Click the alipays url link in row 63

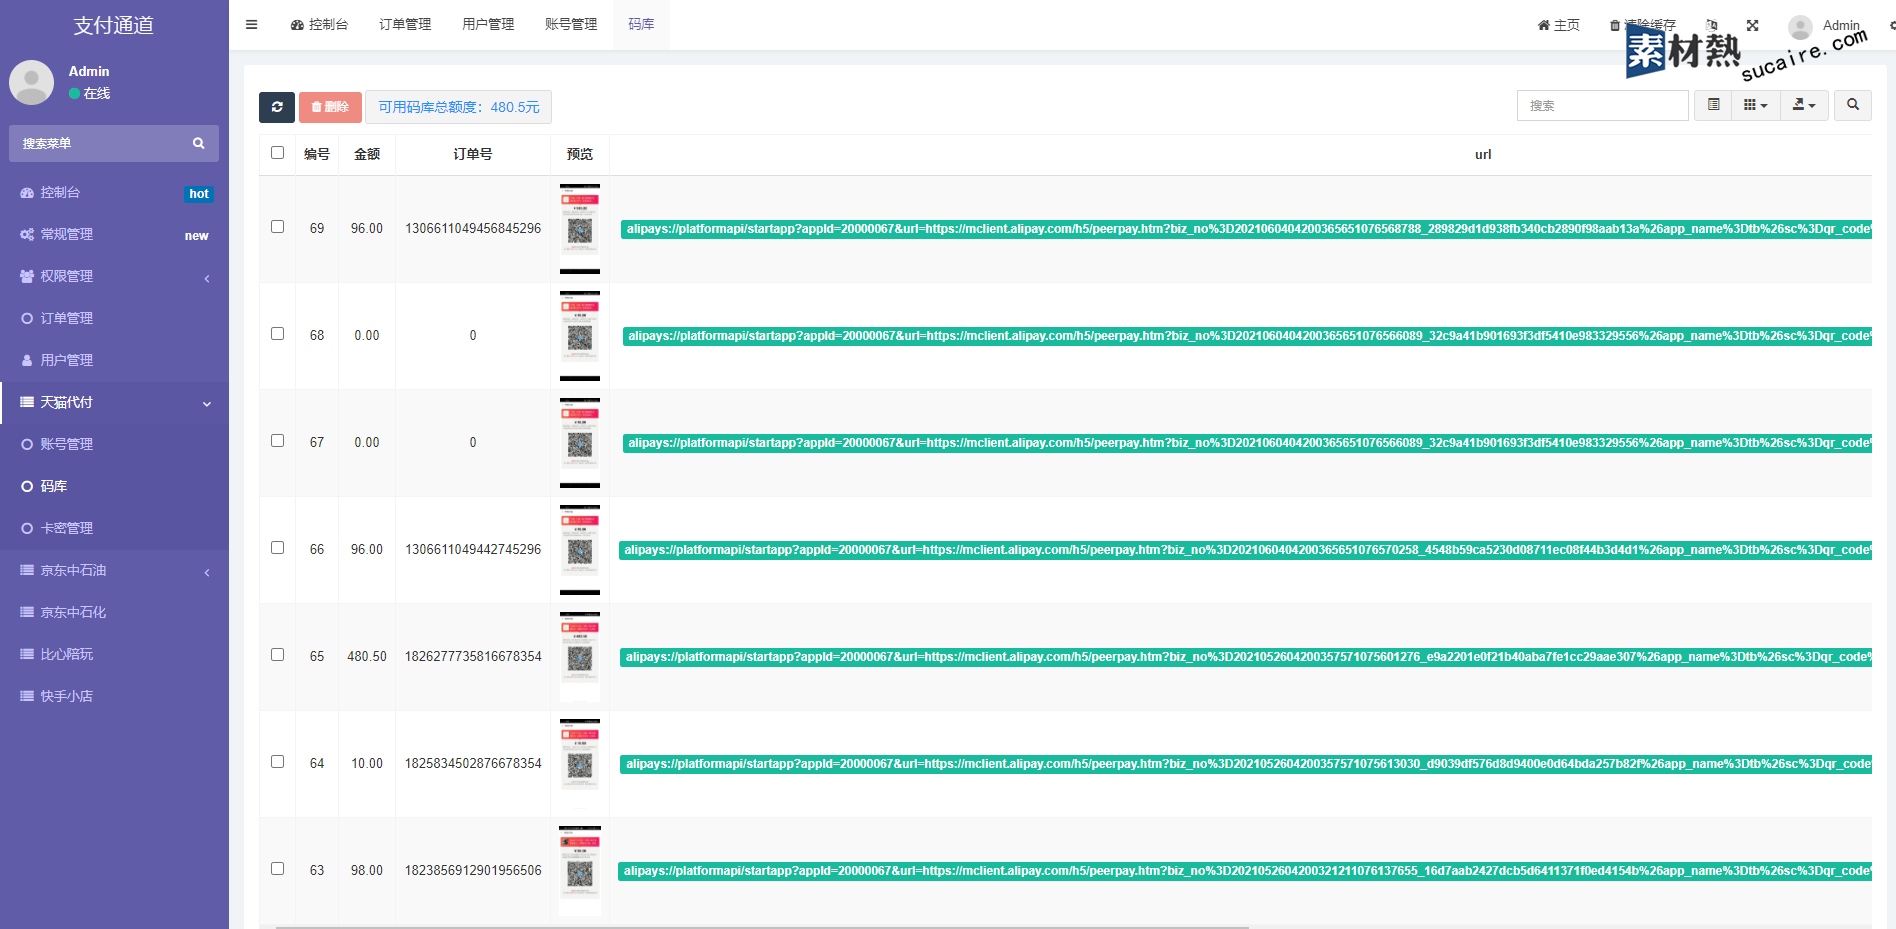tap(1245, 871)
